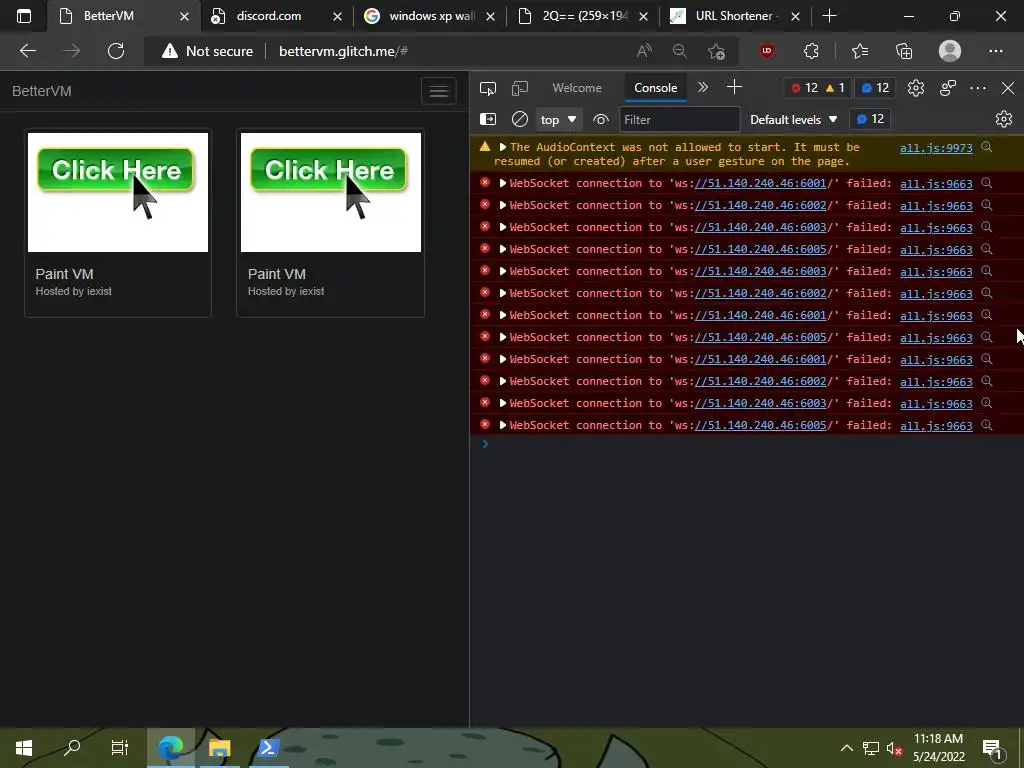Close the DevTools panel
Screen dimensions: 1024x768
tap(1008, 88)
